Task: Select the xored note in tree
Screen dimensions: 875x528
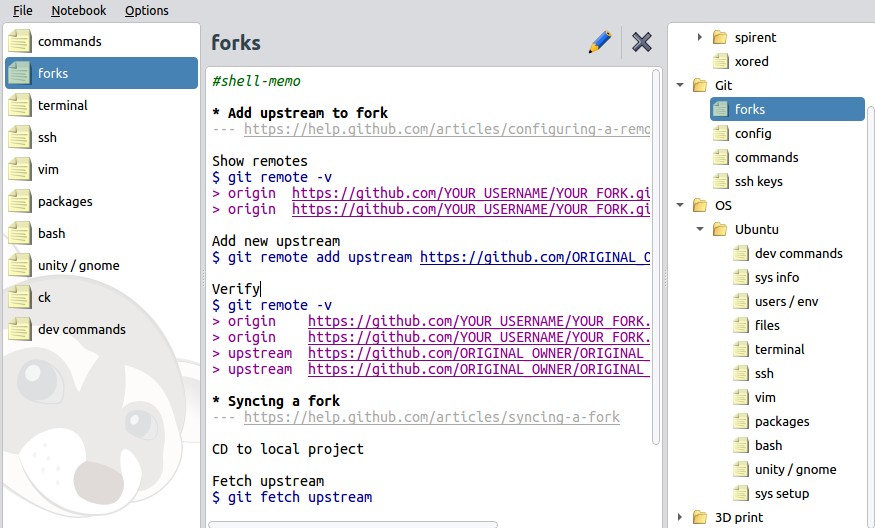Action: click(x=741, y=61)
